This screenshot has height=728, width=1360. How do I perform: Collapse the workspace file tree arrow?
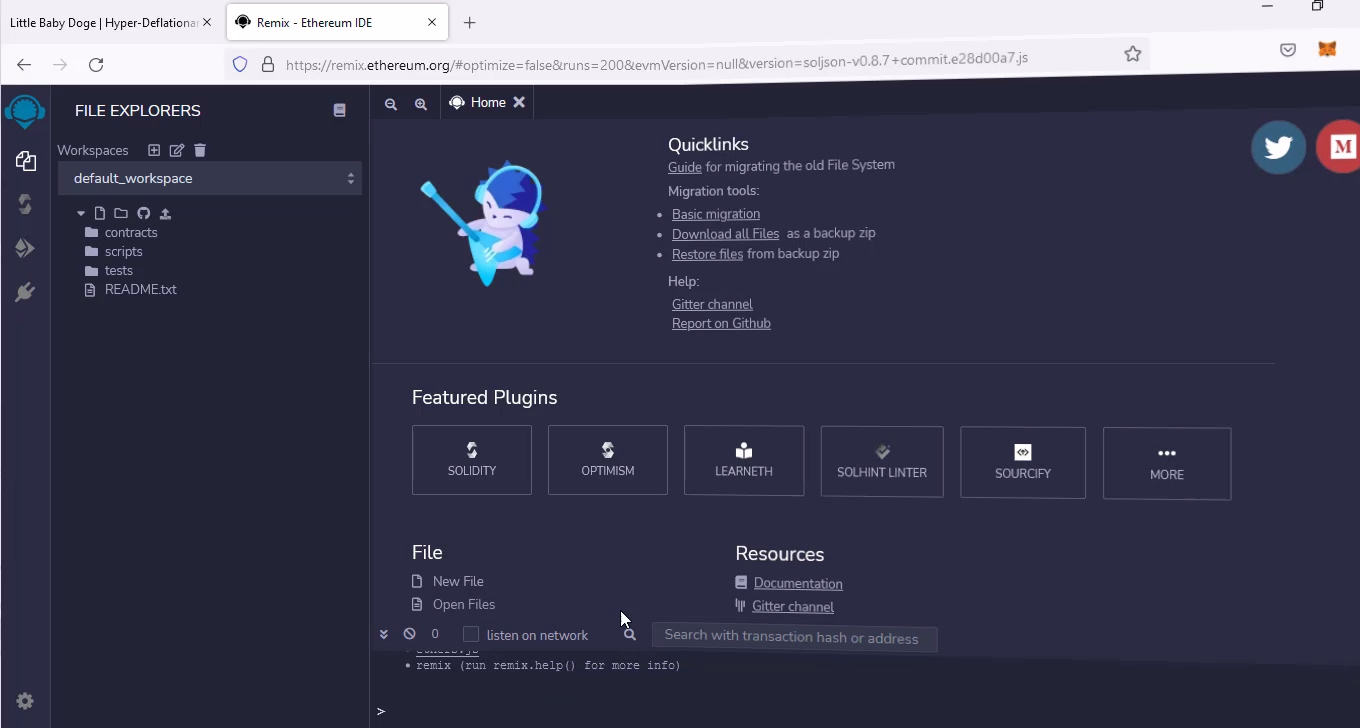[x=81, y=213]
